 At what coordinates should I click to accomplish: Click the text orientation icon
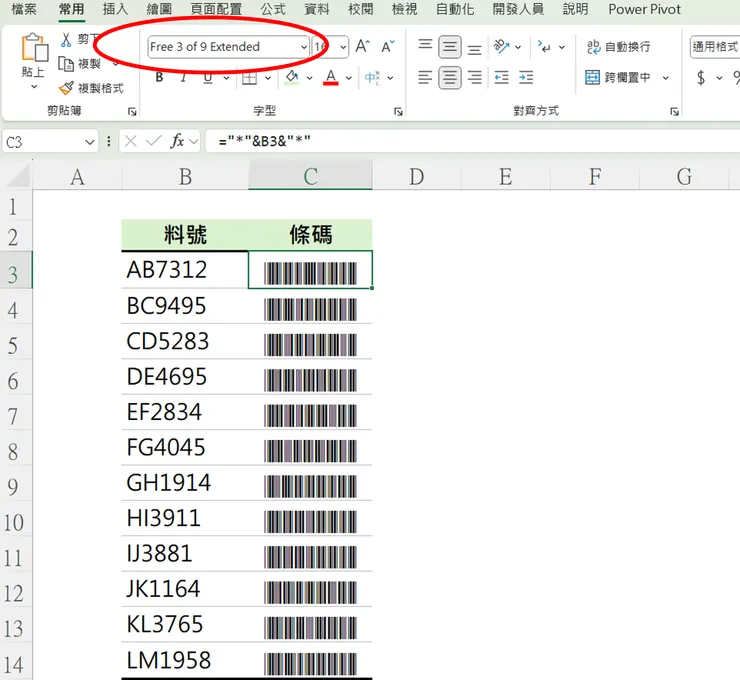(501, 47)
